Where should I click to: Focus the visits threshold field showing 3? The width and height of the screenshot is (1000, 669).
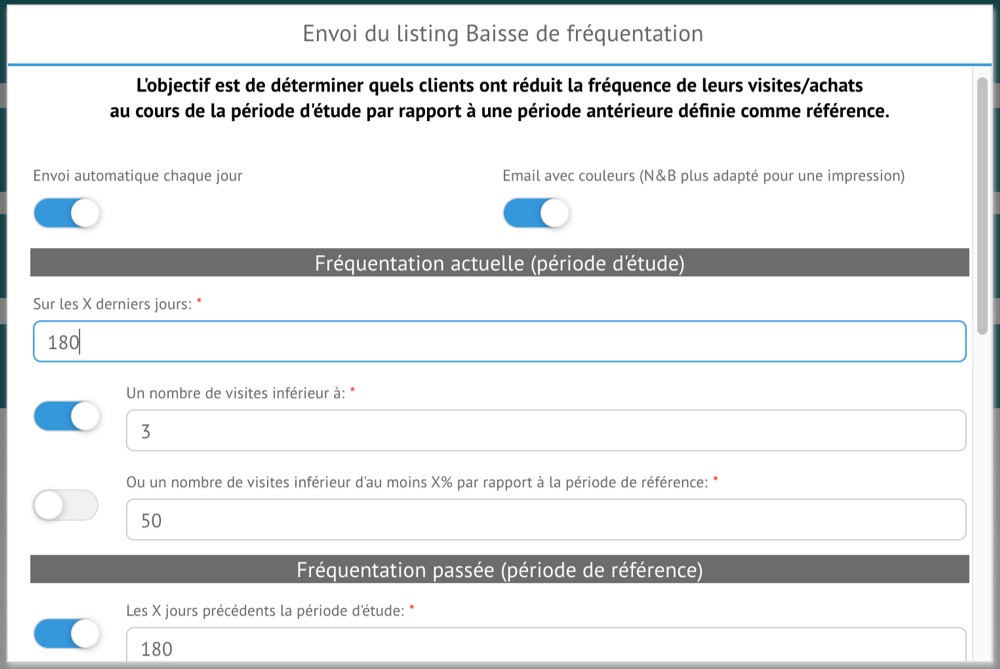(x=546, y=431)
